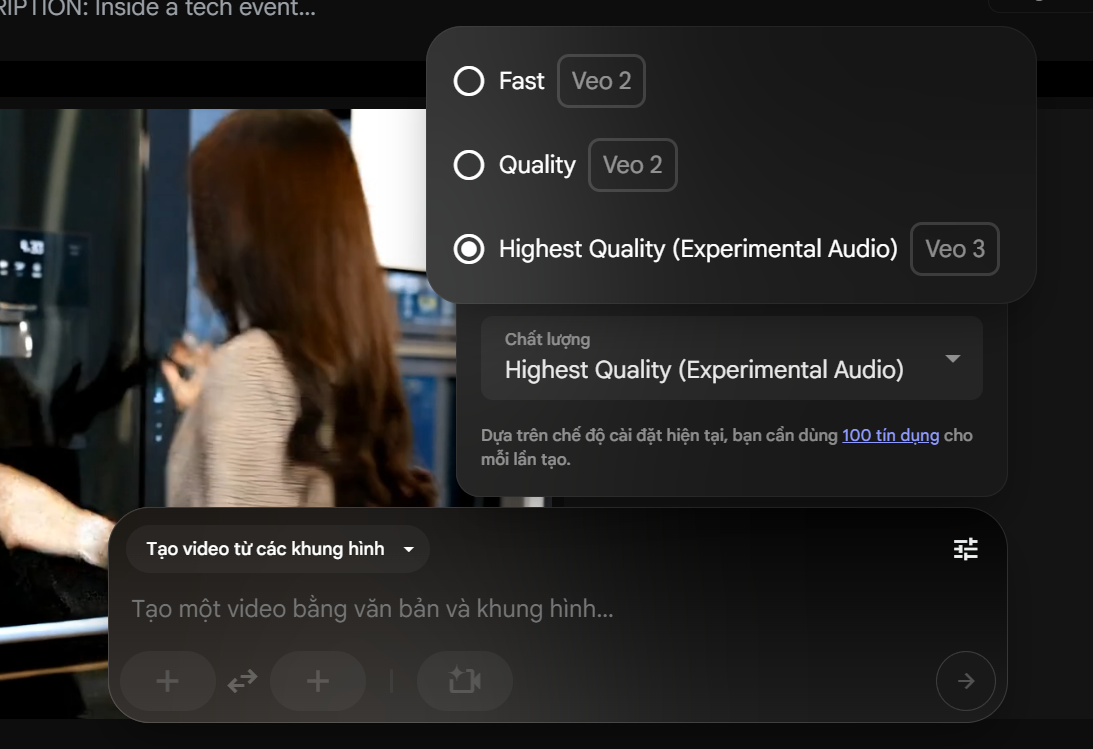This screenshot has width=1093, height=749.
Task: Open the 100 tín dụng link
Action: 890,435
